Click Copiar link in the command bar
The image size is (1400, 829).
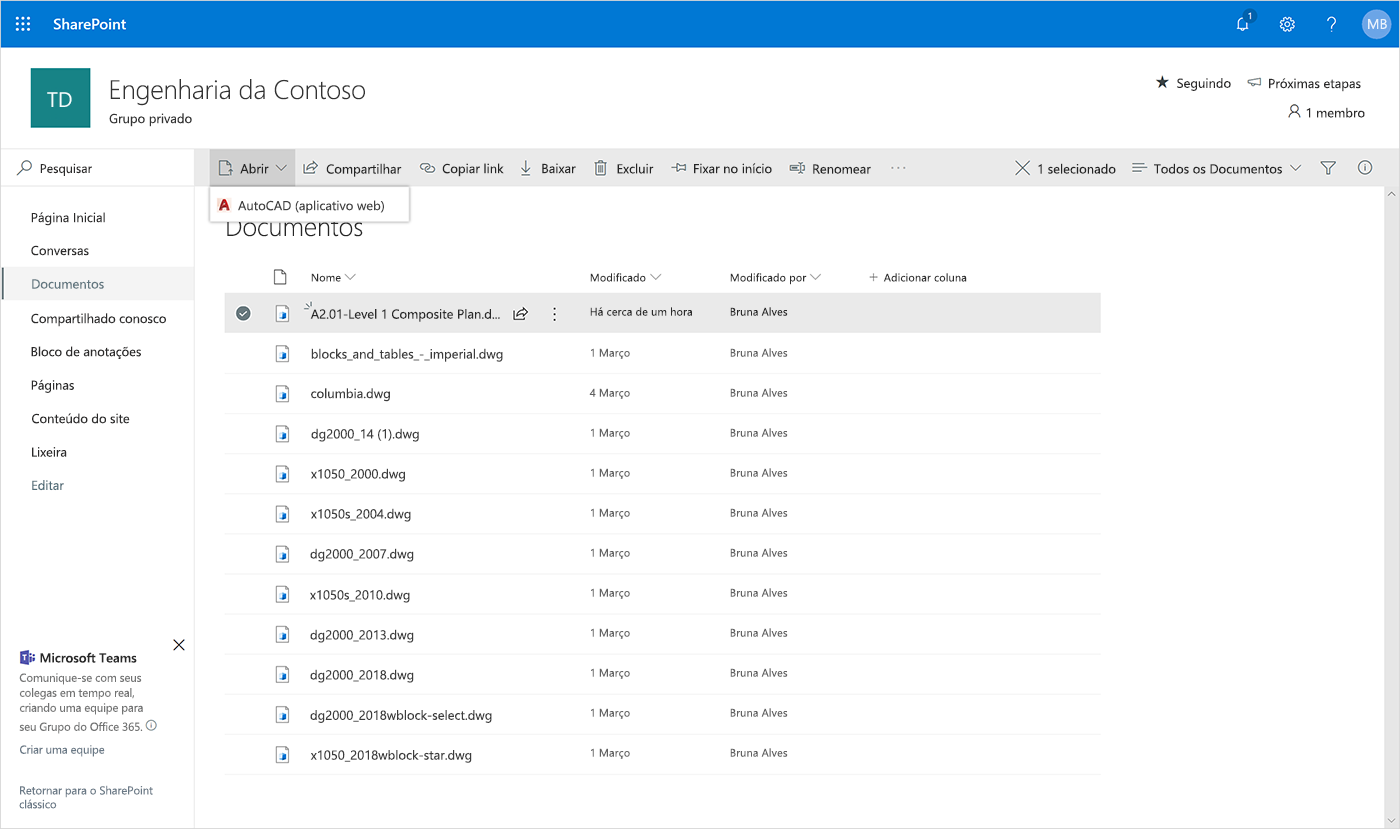pyautogui.click(x=461, y=168)
